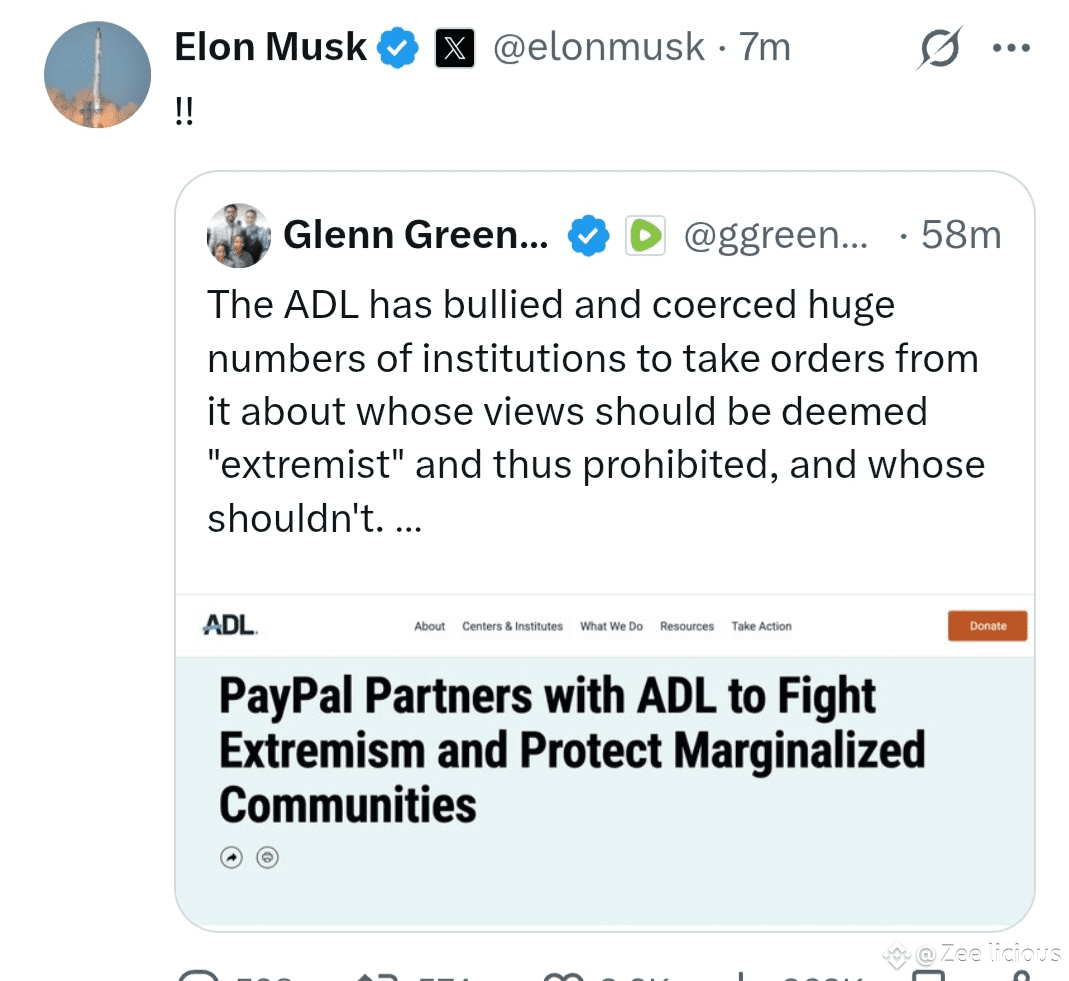
Task: Click the Take Action nav item
Action: (761, 626)
